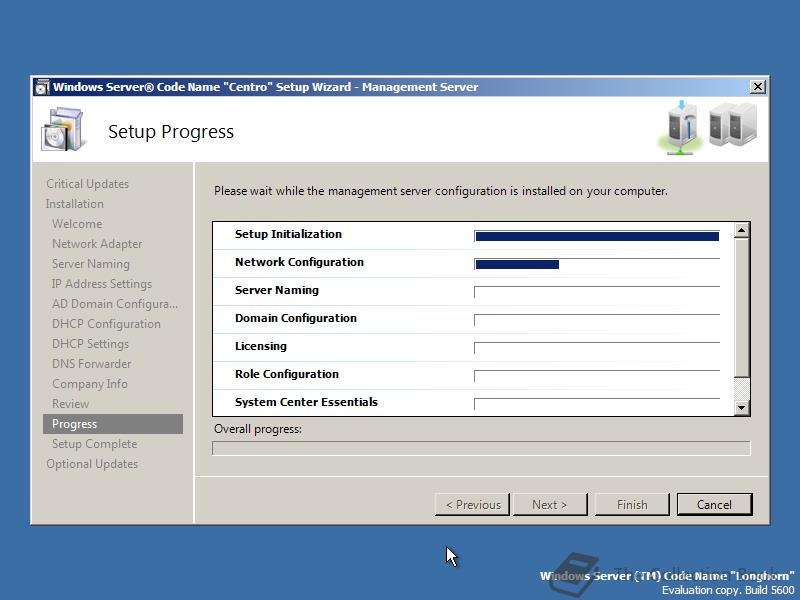
Task: Click the twin servers icon in header
Action: pyautogui.click(x=733, y=124)
